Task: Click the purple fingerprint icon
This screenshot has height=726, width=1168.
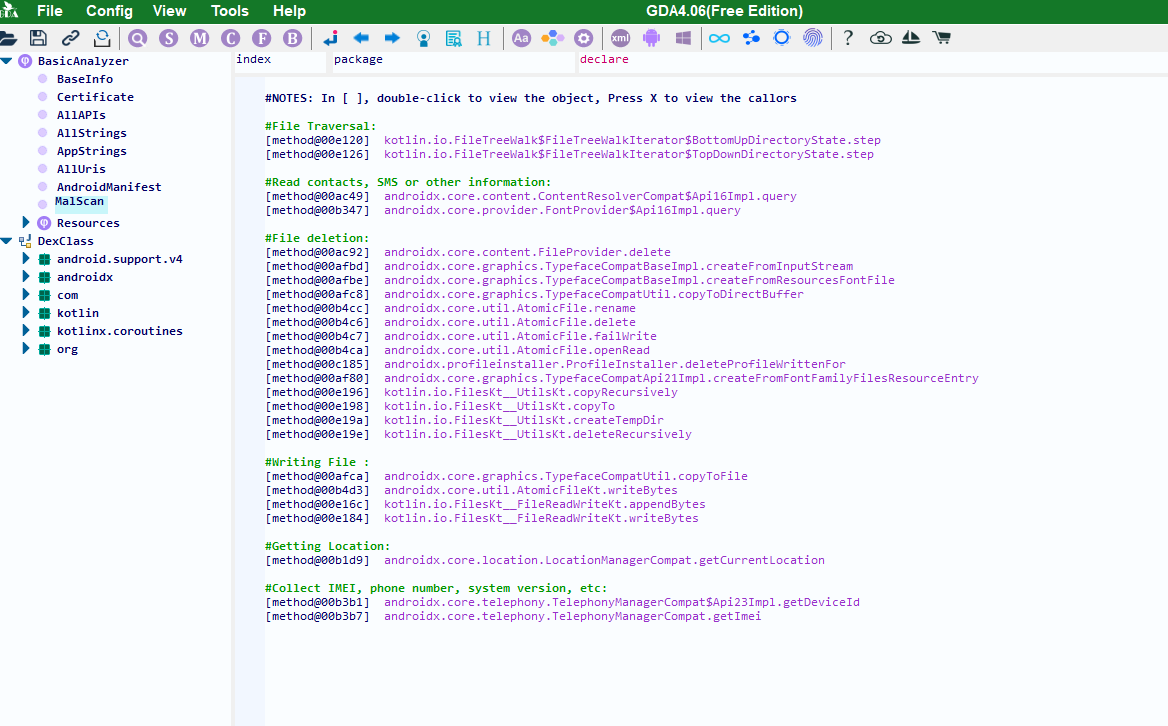Action: tap(813, 38)
